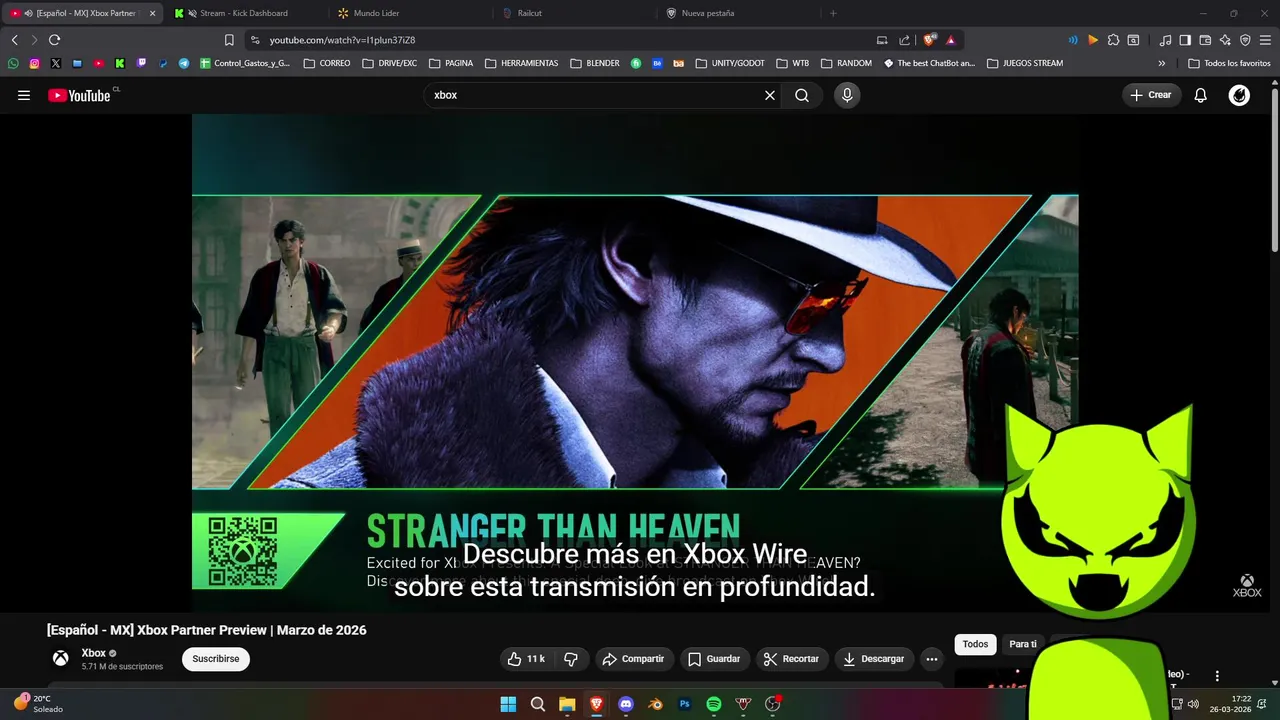Start voice search with the microphone
Viewport: 1280px width, 720px height.
[x=847, y=95]
